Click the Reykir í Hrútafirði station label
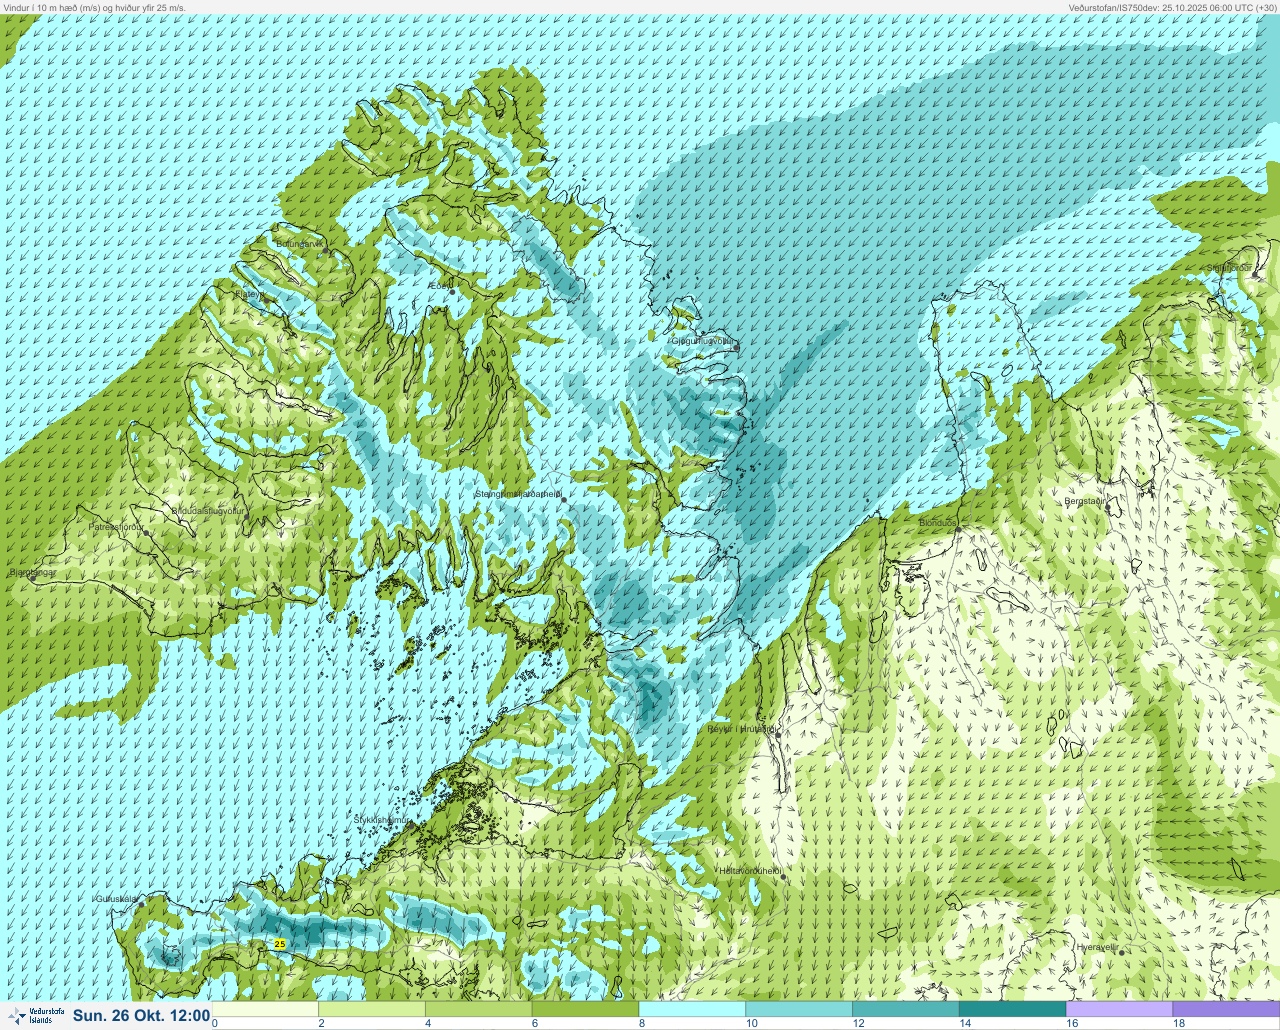The width and height of the screenshot is (1280, 1030). [x=741, y=729]
